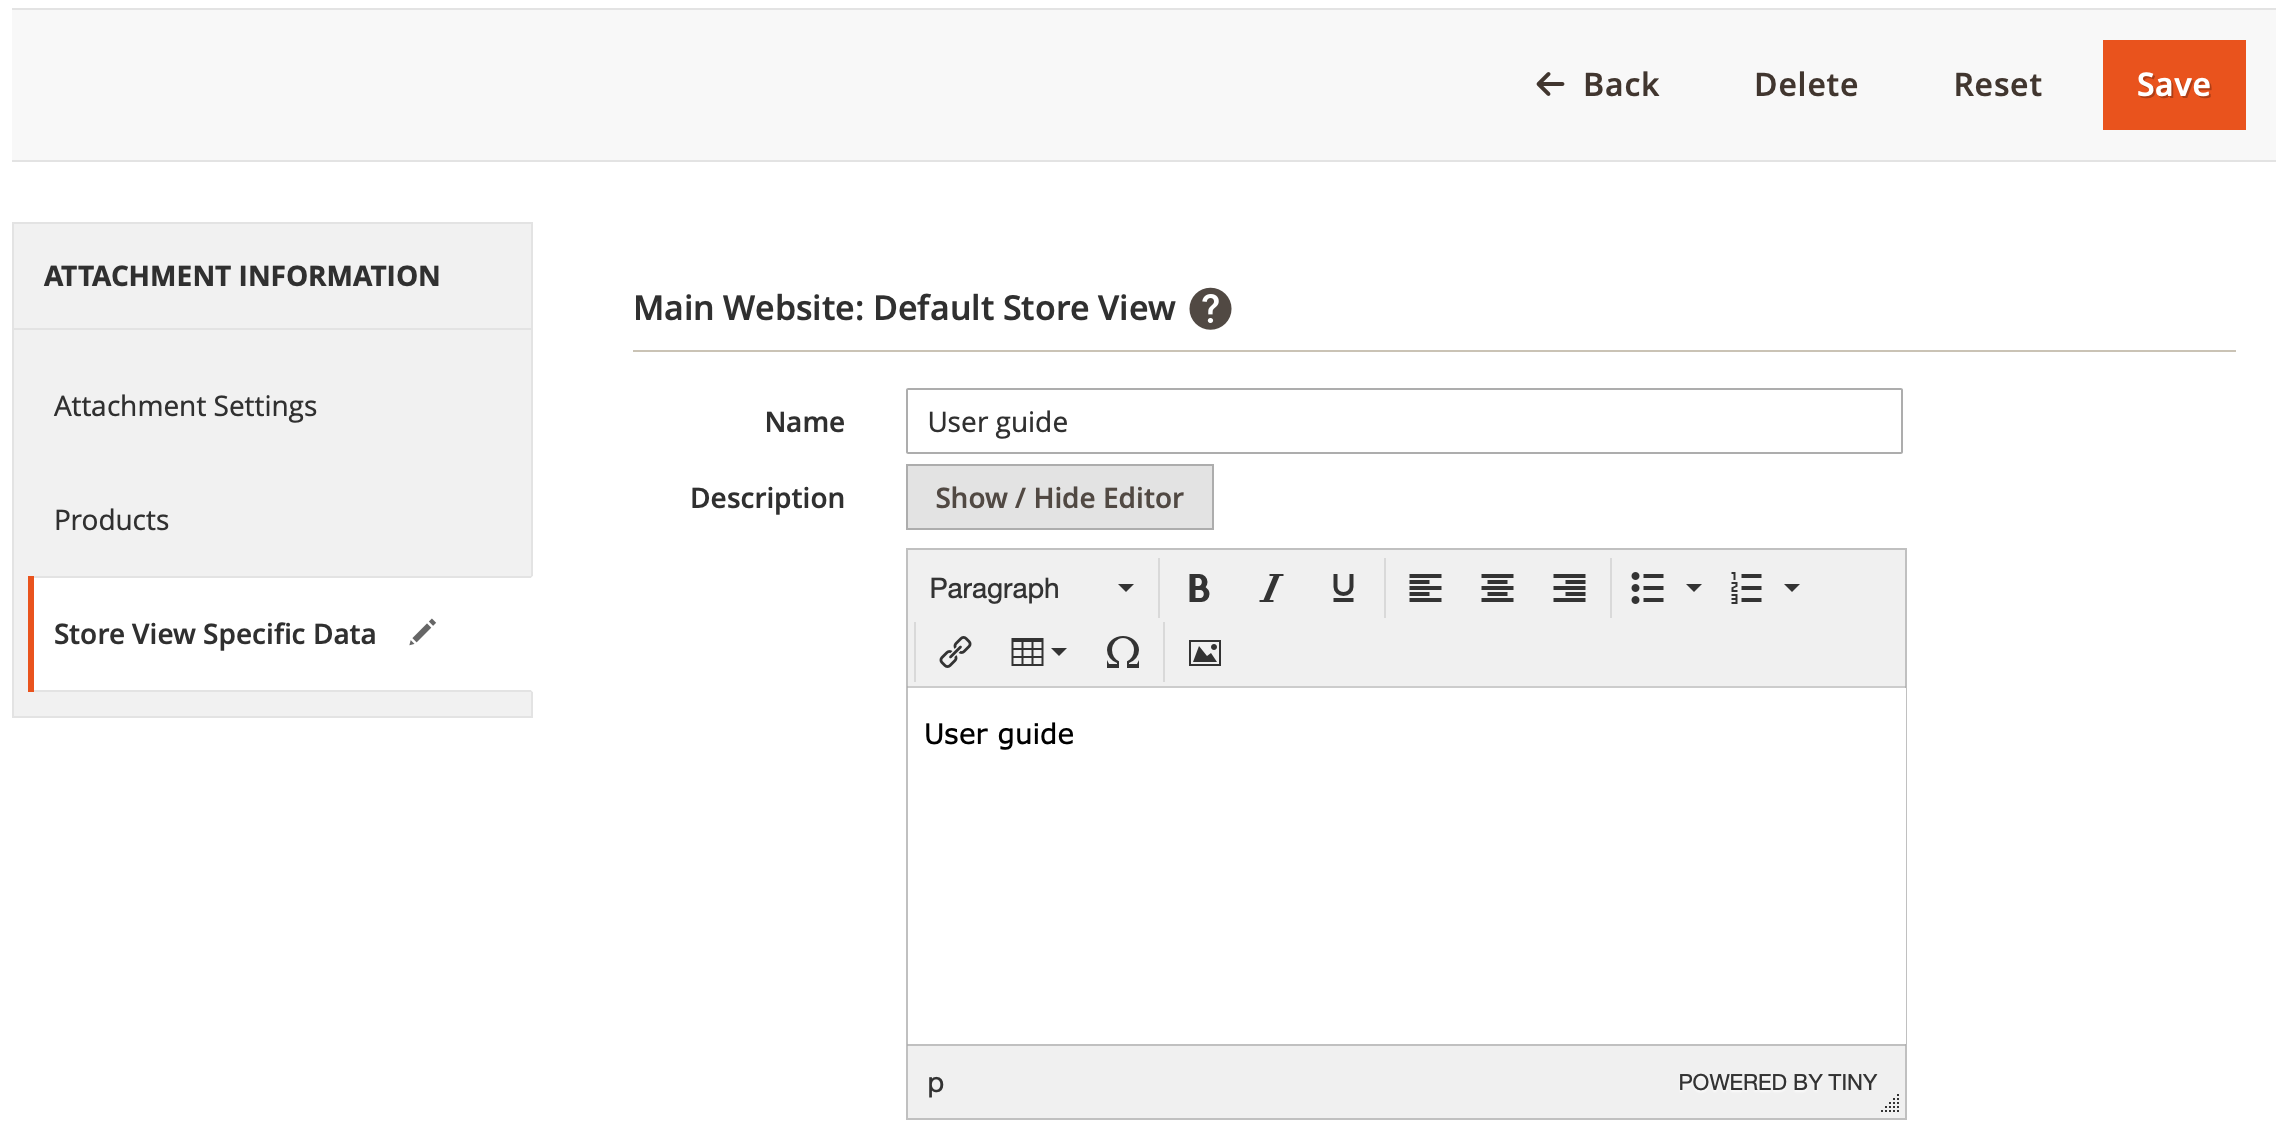The width and height of the screenshot is (2288, 1138).
Task: Insert a special character (Omega)
Action: click(x=1122, y=652)
